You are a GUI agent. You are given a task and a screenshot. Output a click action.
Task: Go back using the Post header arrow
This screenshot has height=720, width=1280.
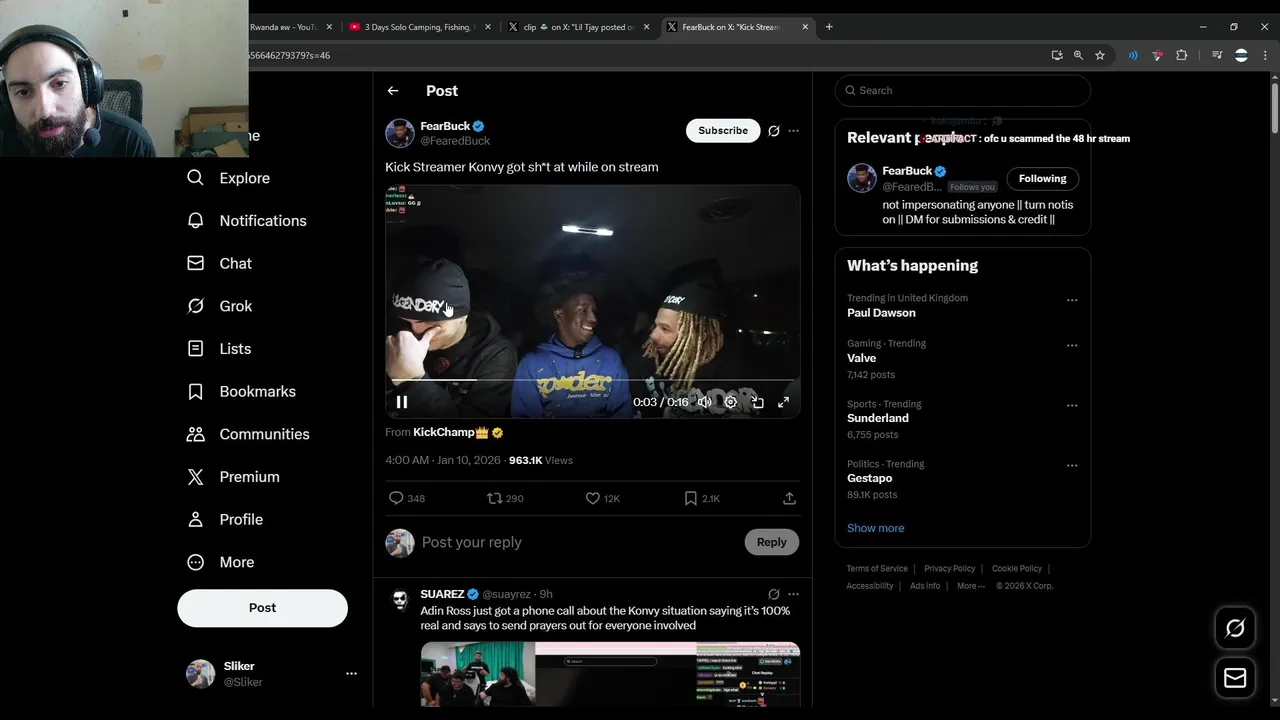(393, 91)
